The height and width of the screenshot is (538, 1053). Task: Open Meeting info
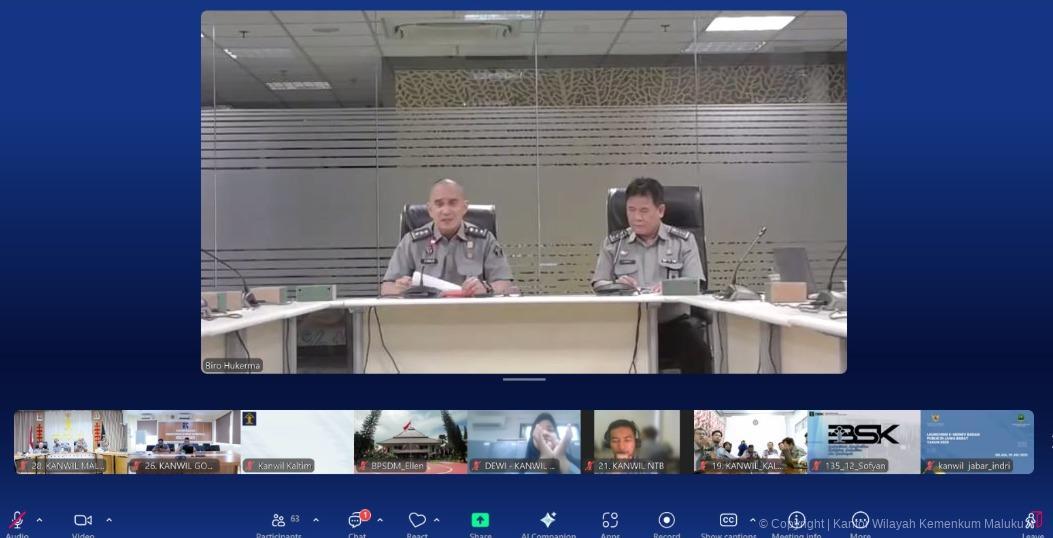point(796,521)
